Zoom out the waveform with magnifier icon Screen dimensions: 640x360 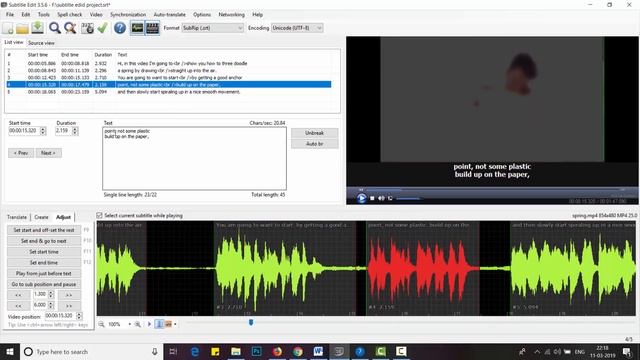point(101,324)
